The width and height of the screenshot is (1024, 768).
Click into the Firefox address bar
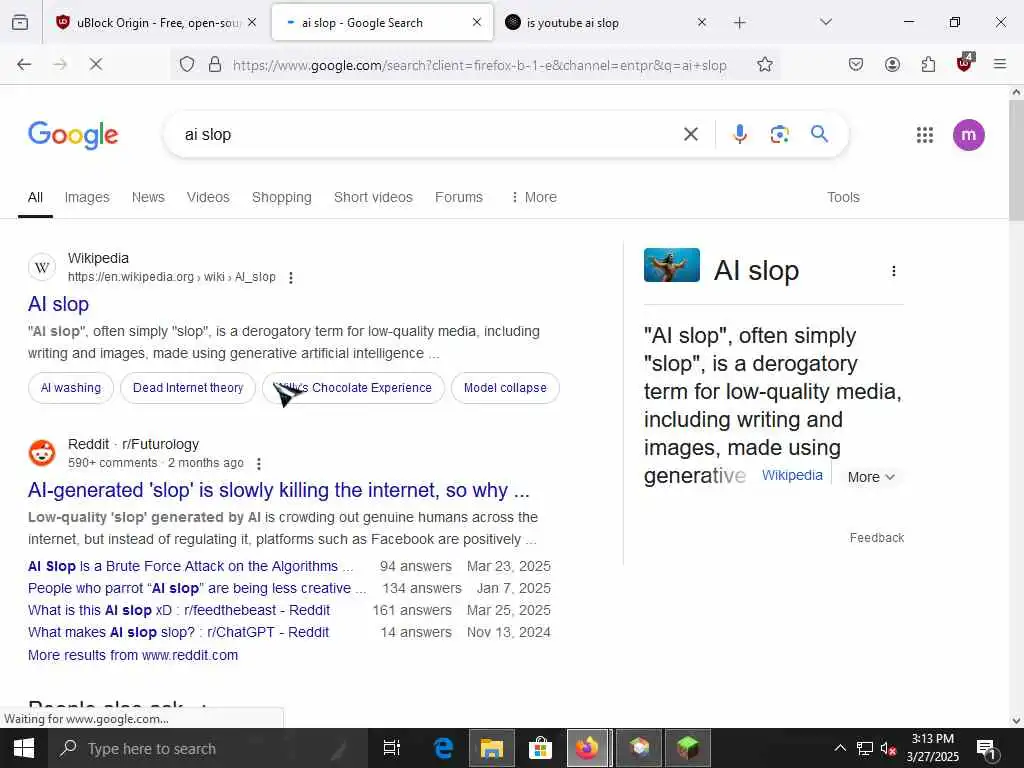tap(480, 65)
